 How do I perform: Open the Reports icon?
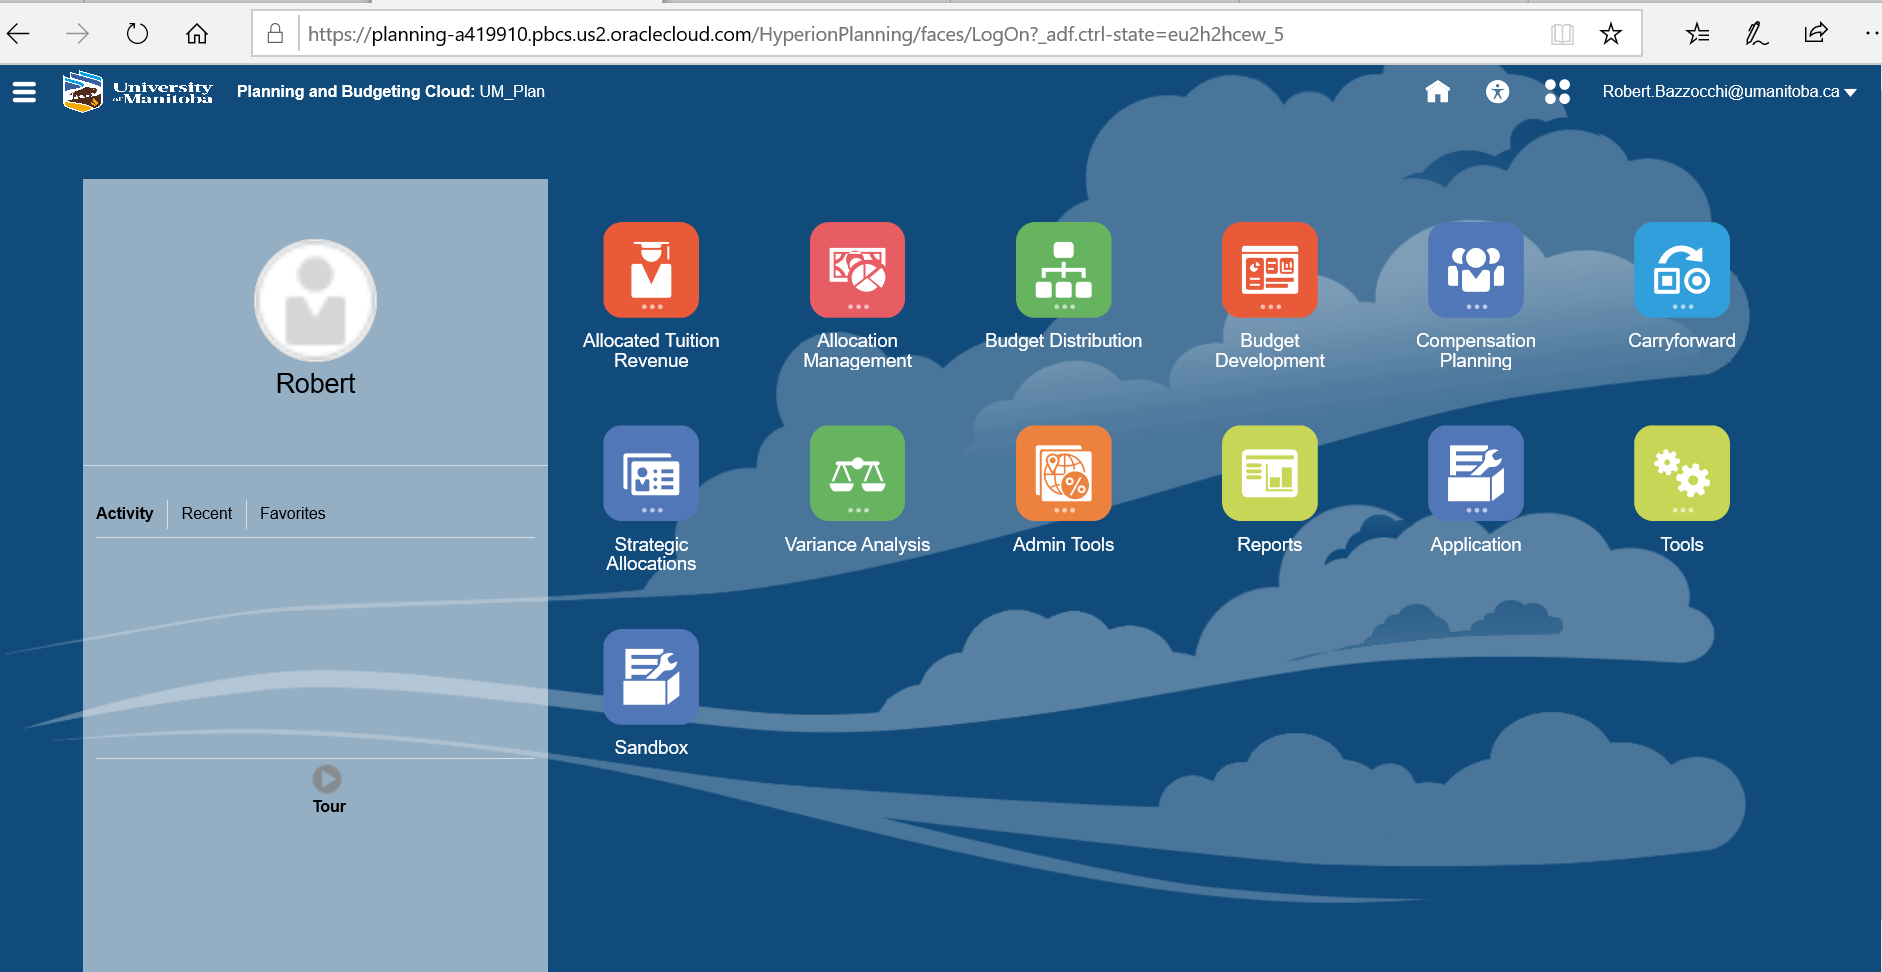coord(1269,473)
